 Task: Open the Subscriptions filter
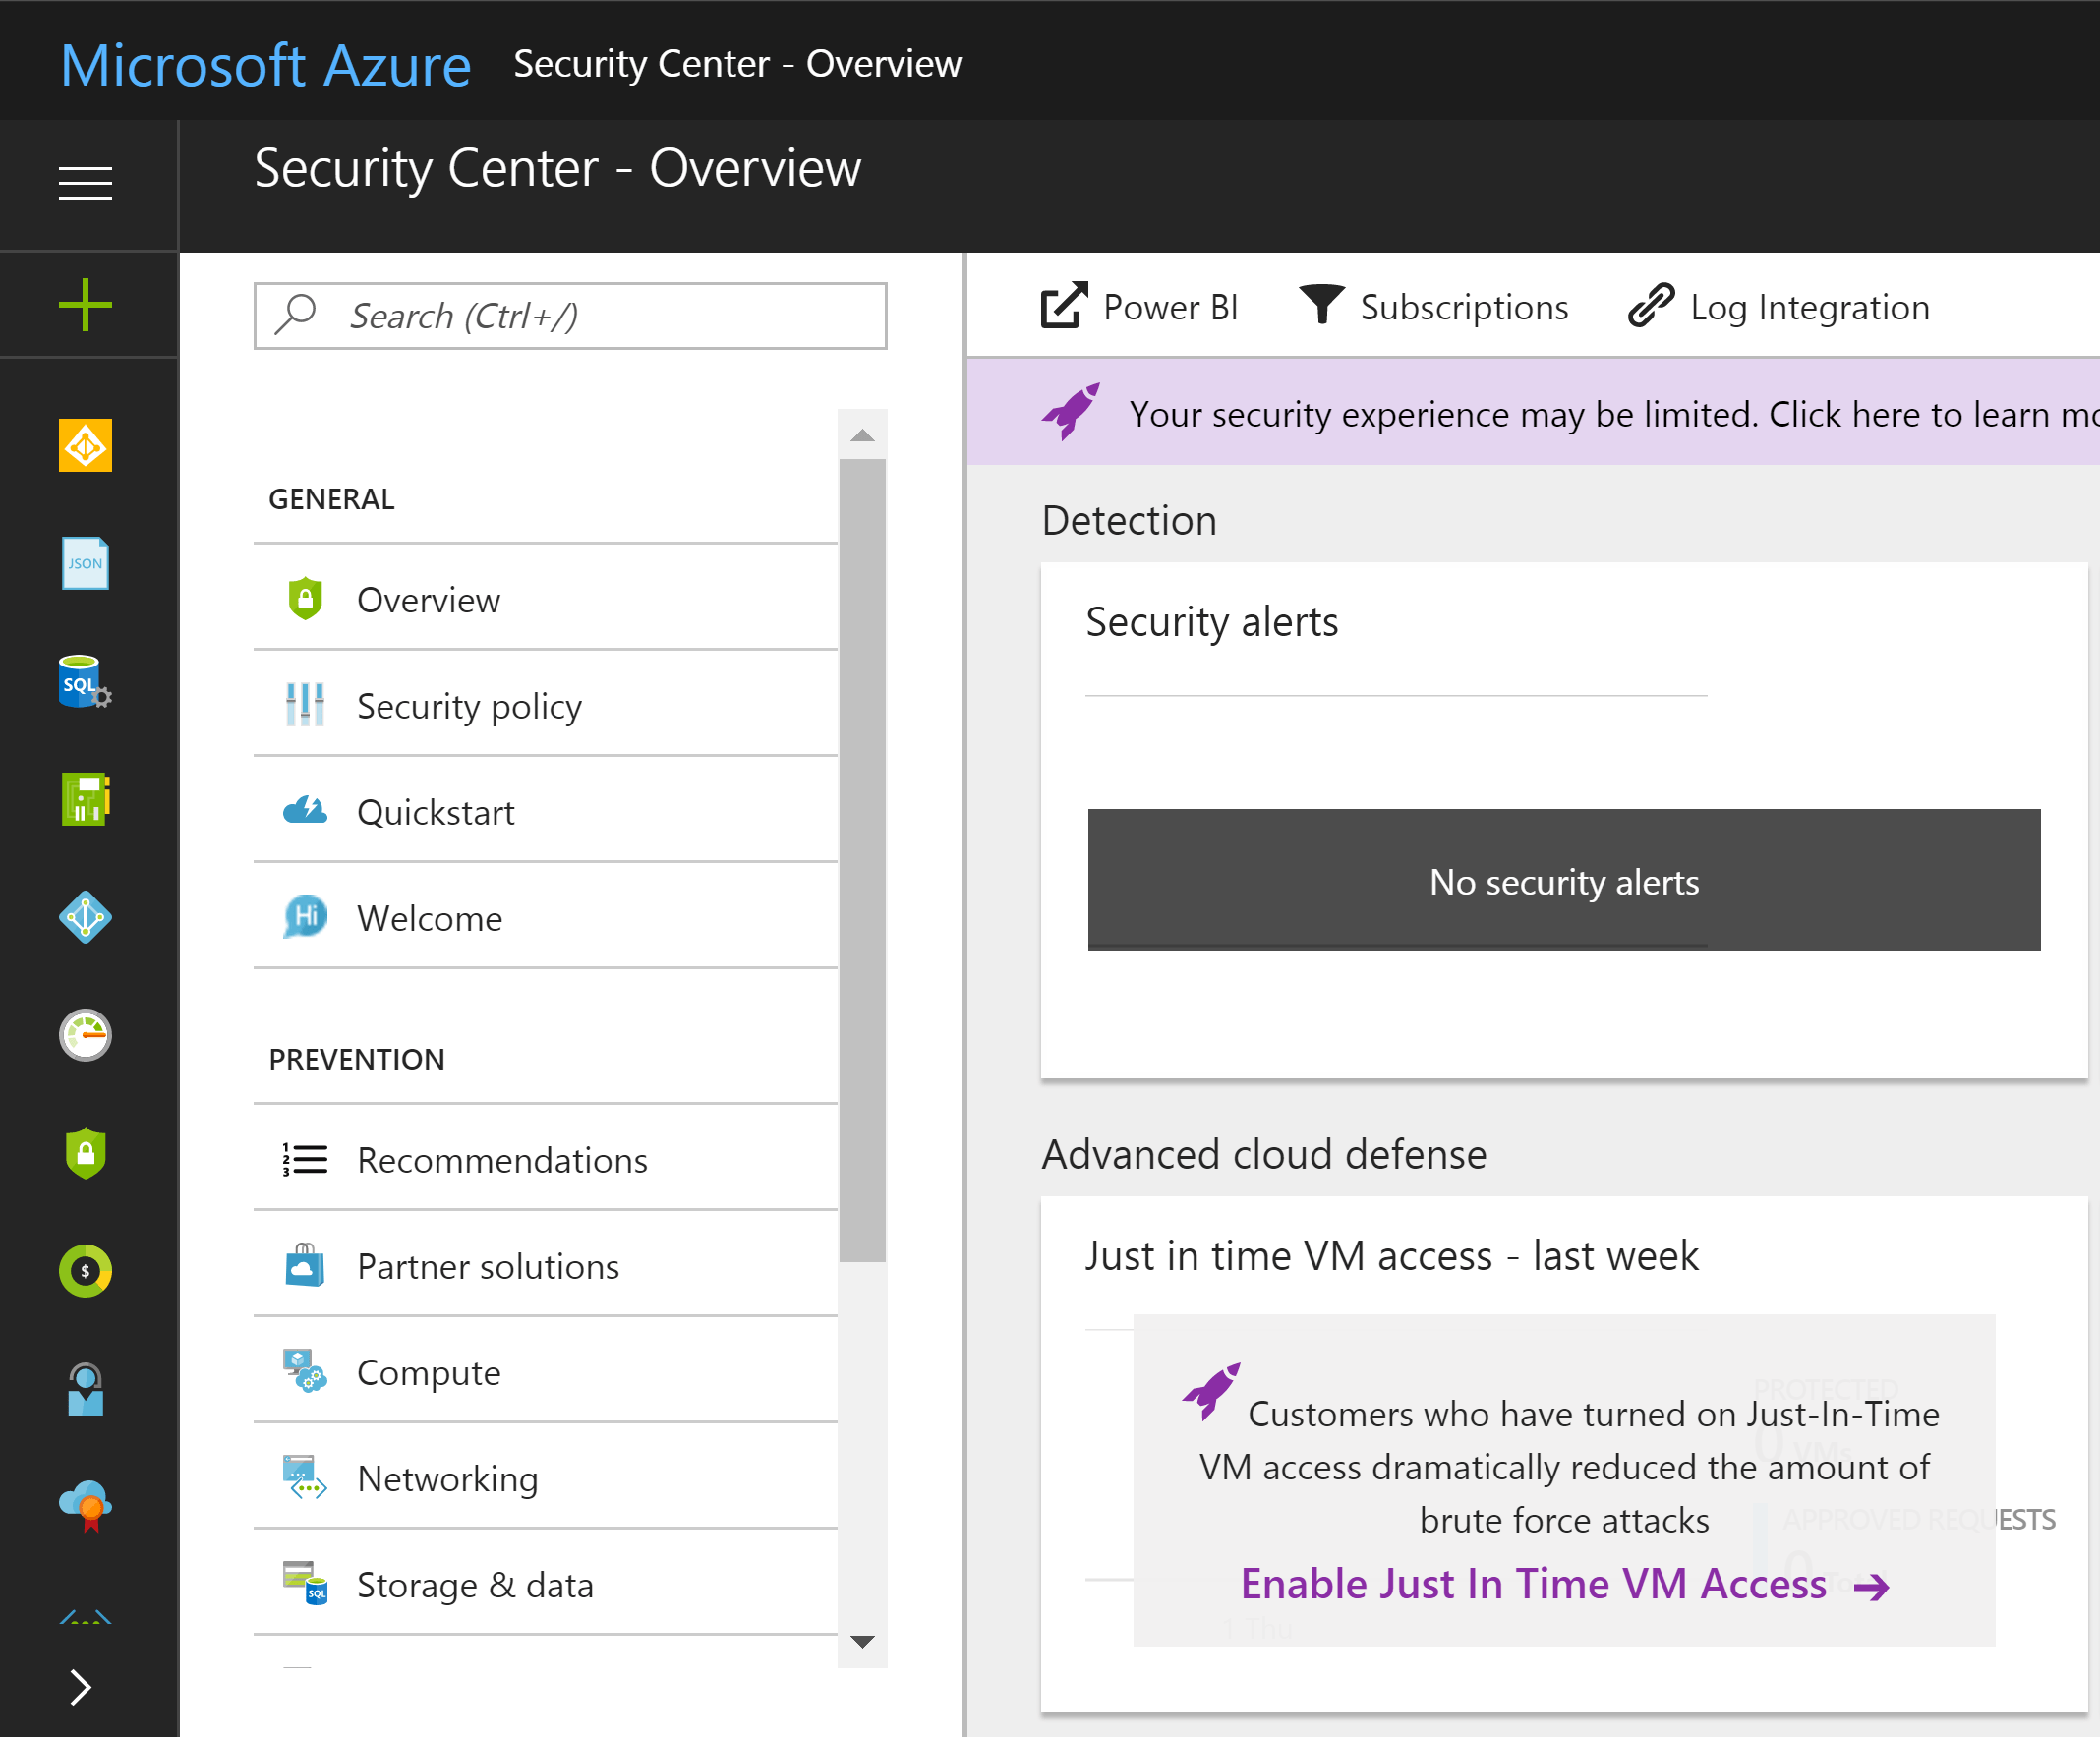(x=1434, y=307)
